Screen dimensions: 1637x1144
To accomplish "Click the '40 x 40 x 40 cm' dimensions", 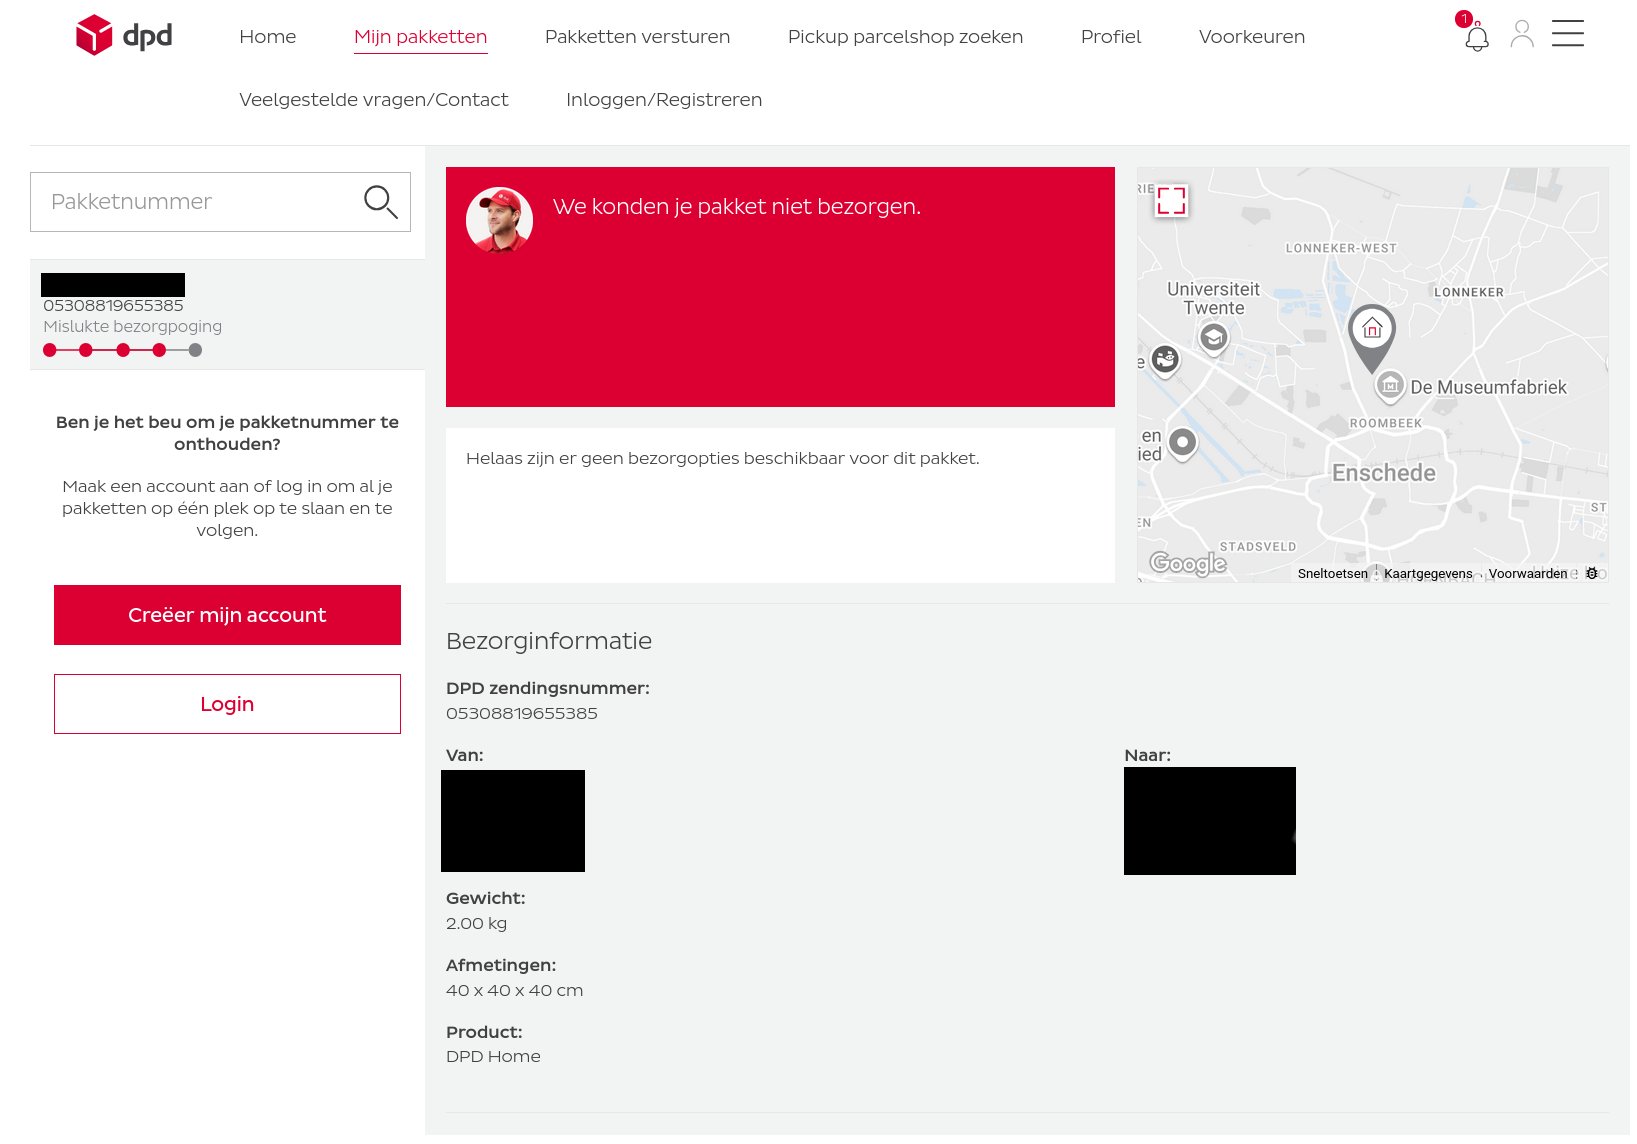I will tap(514, 991).
